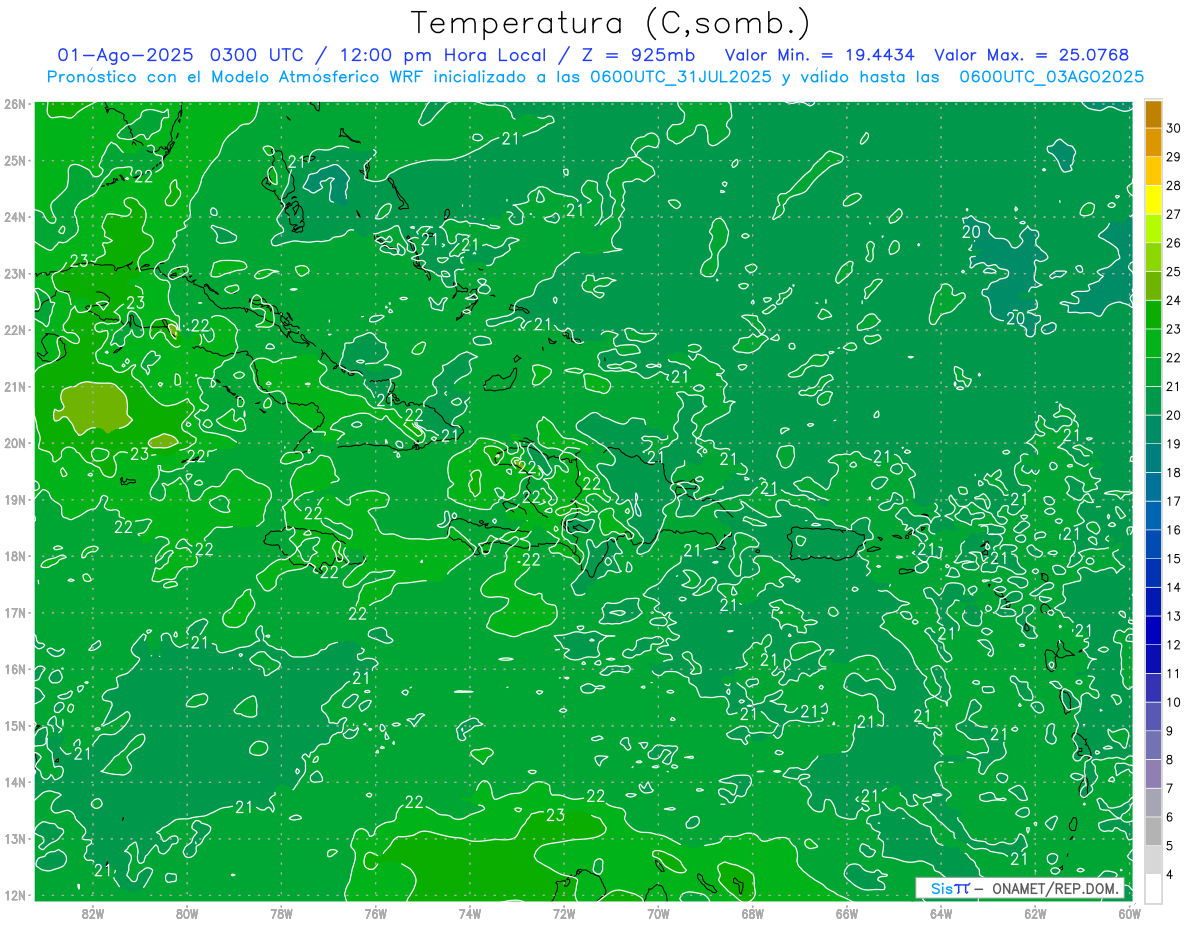Click the 80W longitude axis label

click(x=187, y=913)
